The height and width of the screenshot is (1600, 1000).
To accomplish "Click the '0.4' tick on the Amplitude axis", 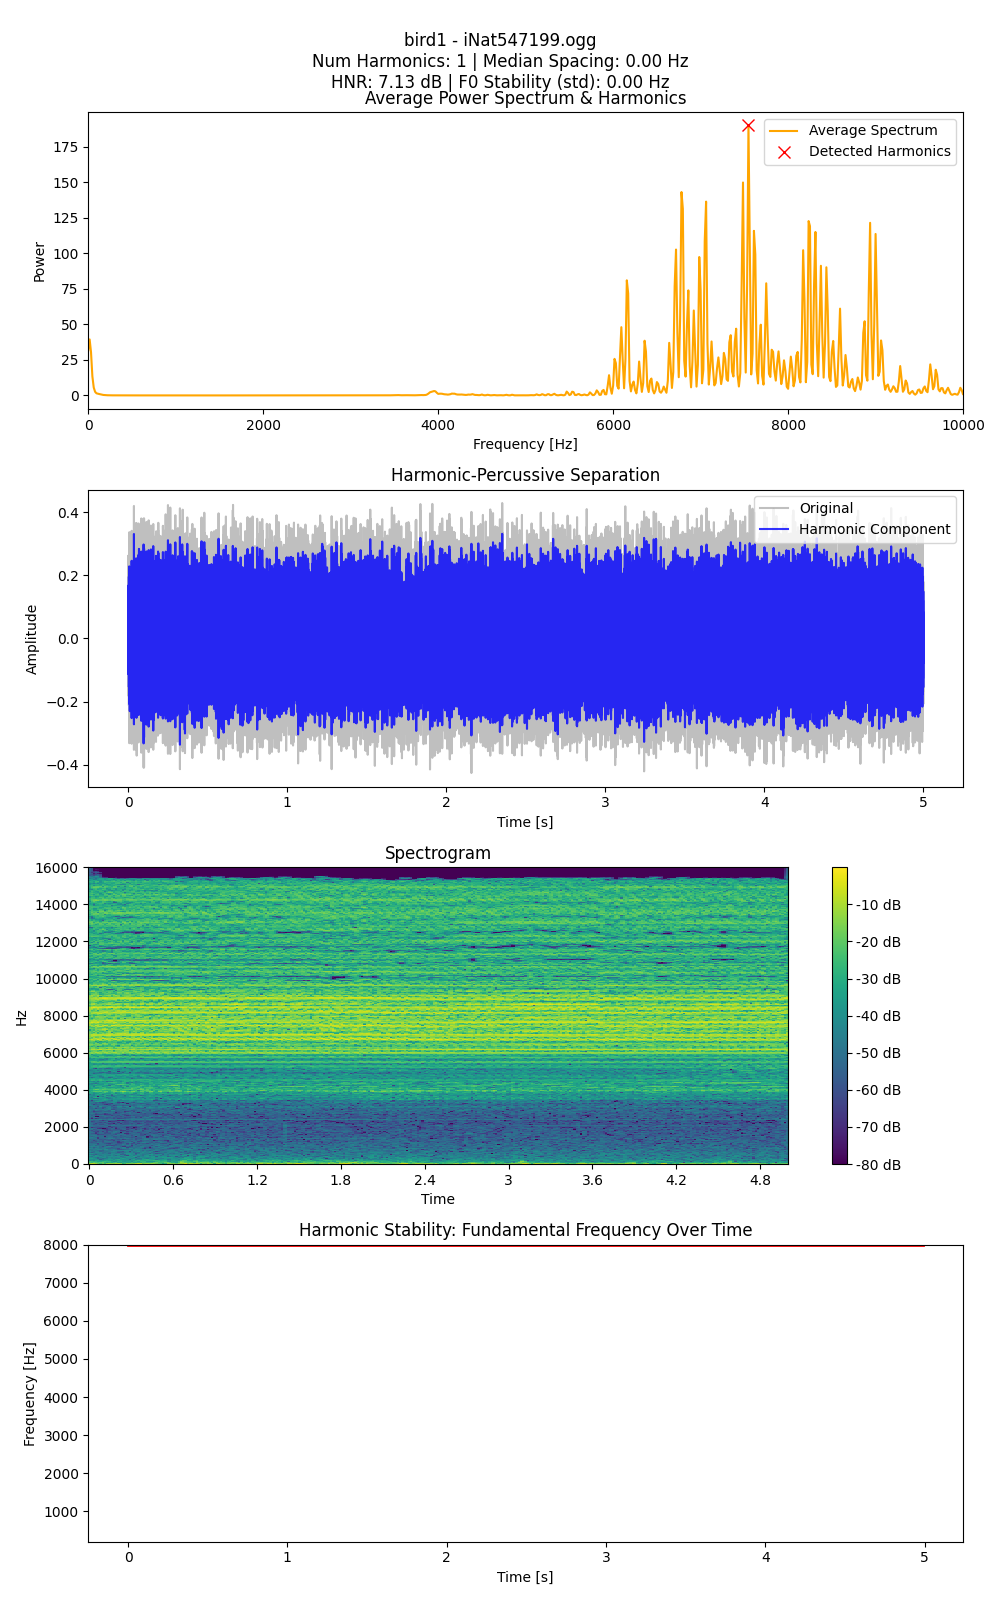I will point(69,513).
